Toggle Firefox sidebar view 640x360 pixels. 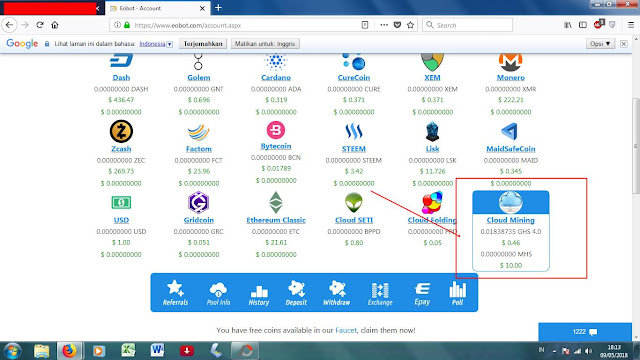tap(583, 25)
